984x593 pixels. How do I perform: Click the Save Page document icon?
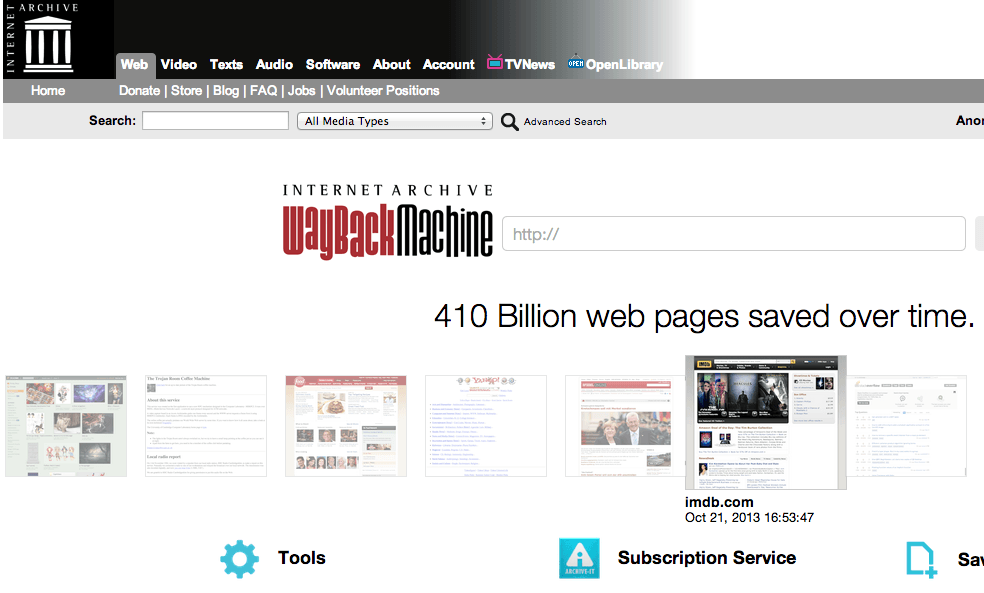click(x=921, y=559)
